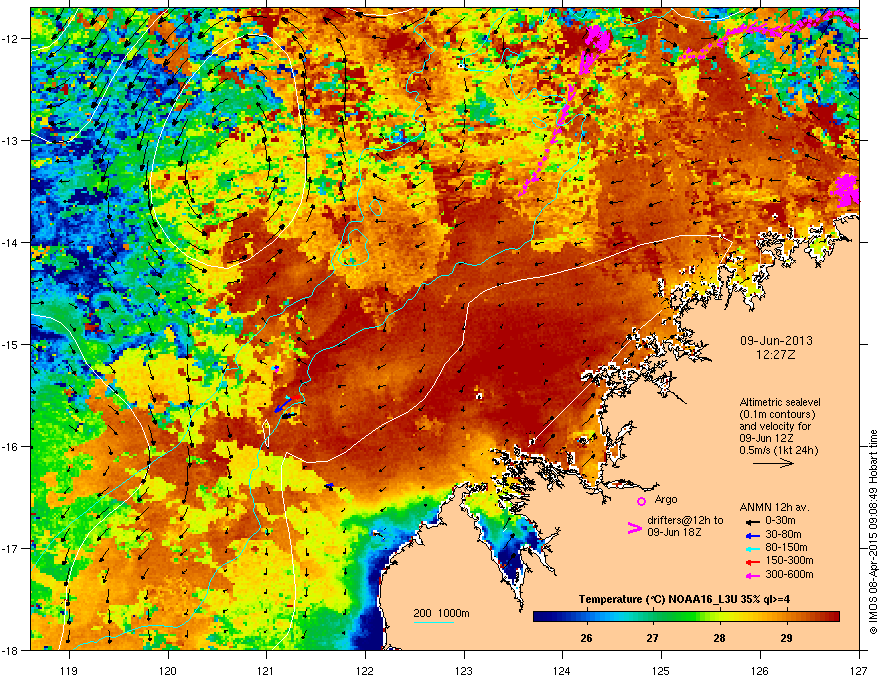
Task: Click the colorbar tick label '26'
Action: click(x=586, y=638)
